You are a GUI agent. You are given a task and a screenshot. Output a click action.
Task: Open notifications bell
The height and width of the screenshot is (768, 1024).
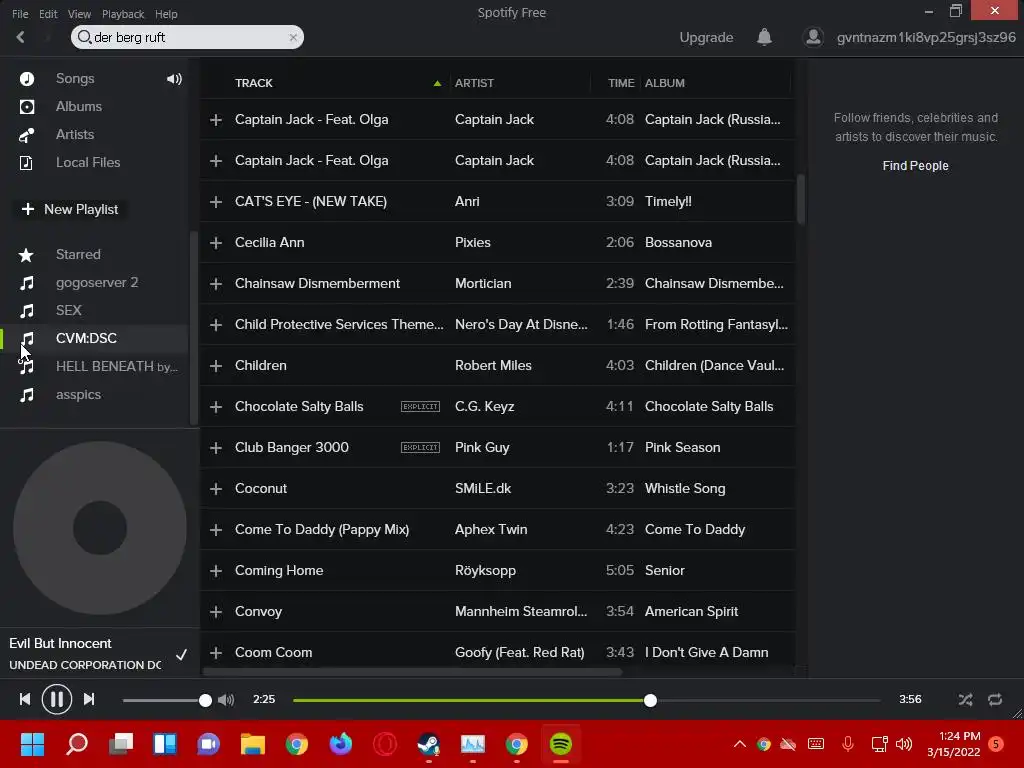(764, 37)
